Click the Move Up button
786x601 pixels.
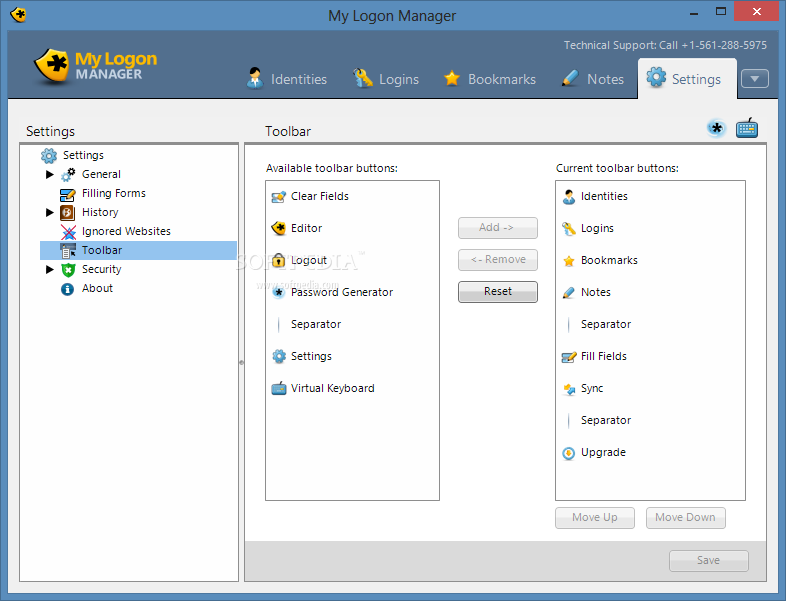(595, 518)
